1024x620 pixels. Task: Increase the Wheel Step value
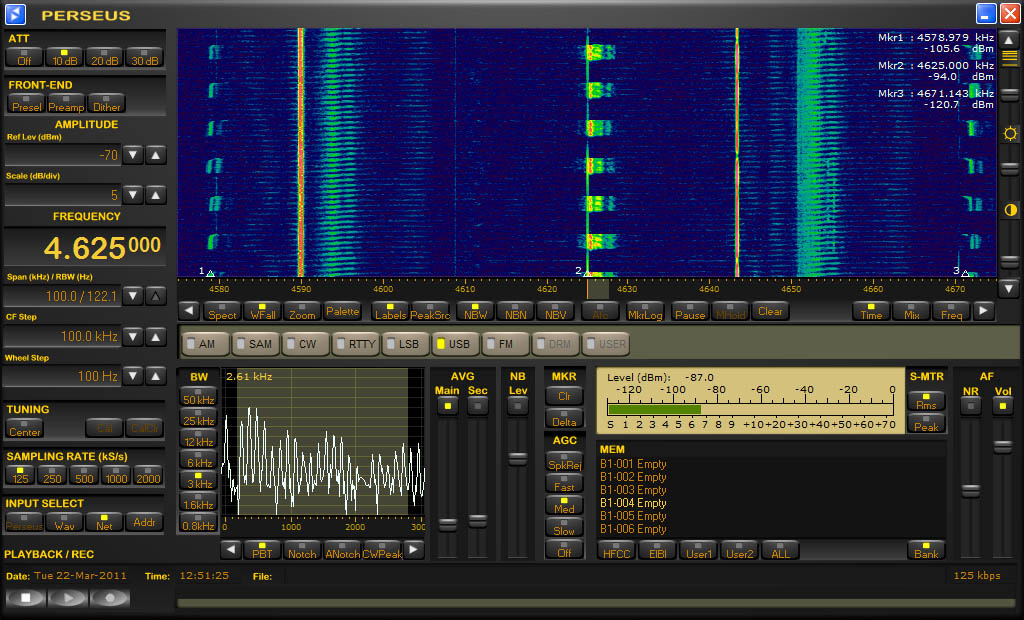tap(155, 376)
